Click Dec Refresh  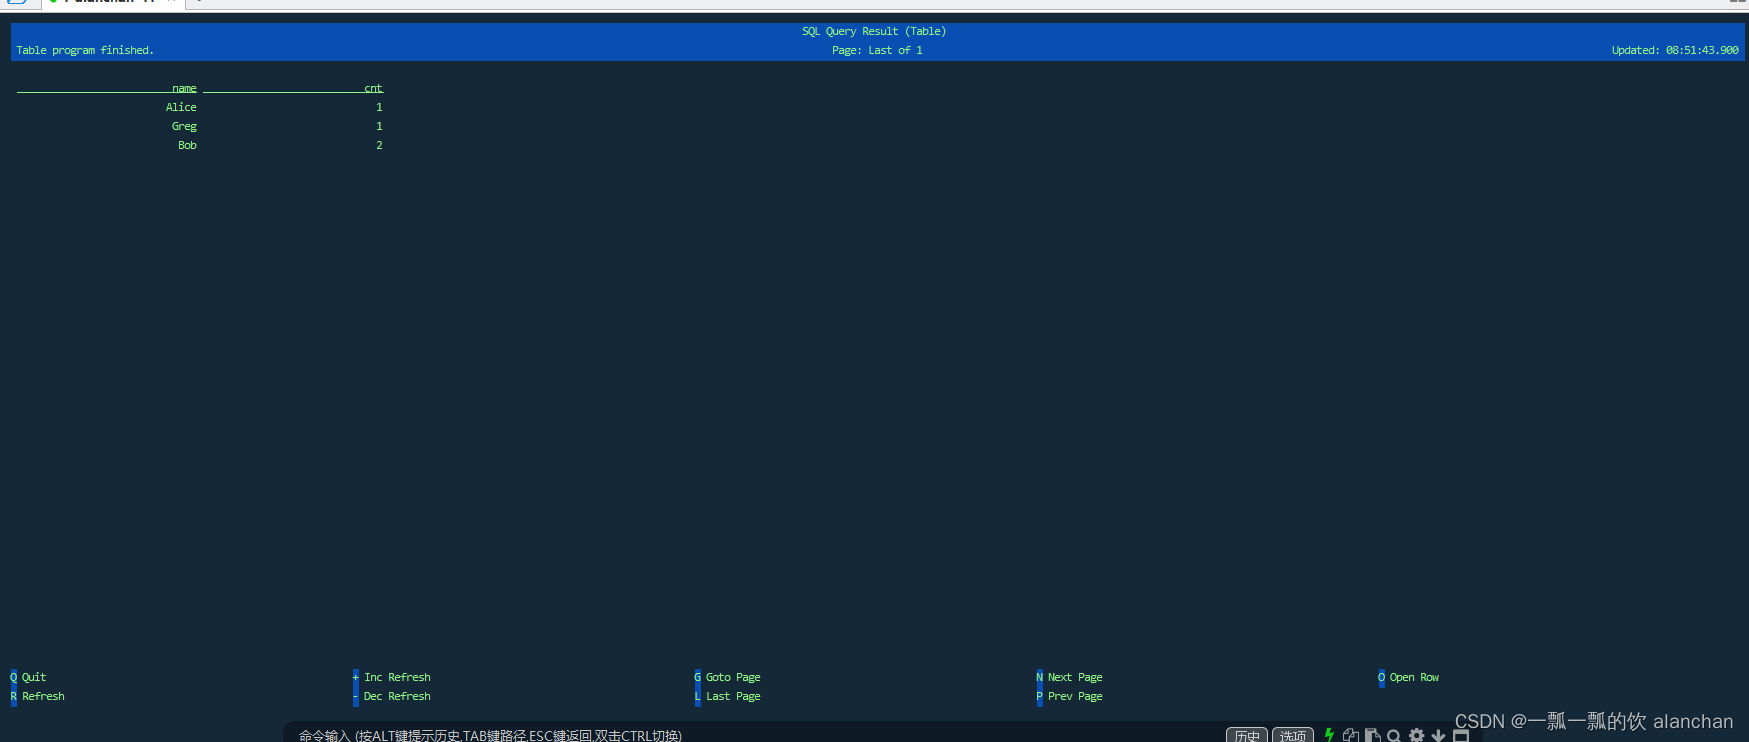(397, 696)
